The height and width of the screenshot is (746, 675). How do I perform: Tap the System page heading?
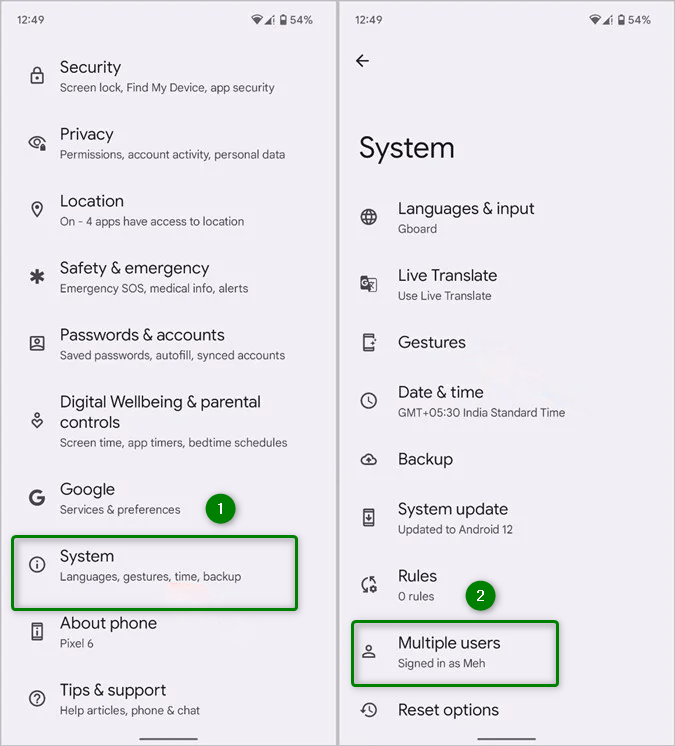pos(407,148)
